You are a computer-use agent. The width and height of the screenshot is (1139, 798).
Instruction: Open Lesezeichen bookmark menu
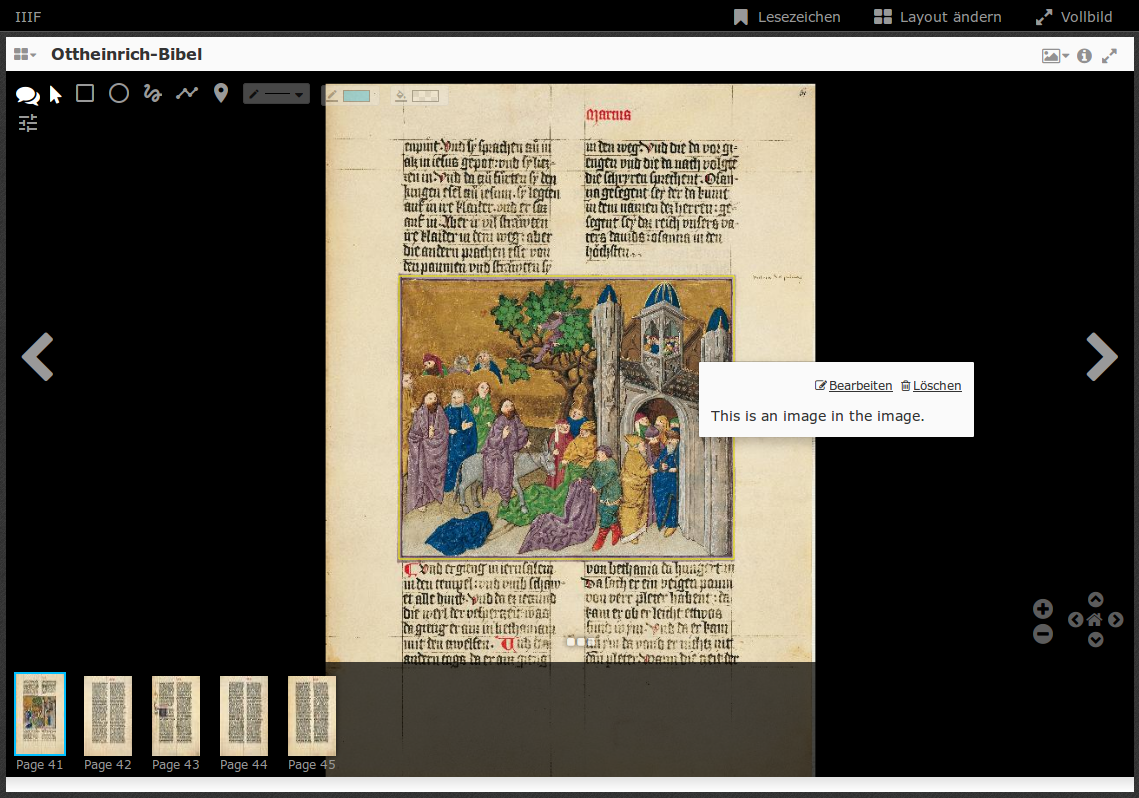[x=787, y=17]
